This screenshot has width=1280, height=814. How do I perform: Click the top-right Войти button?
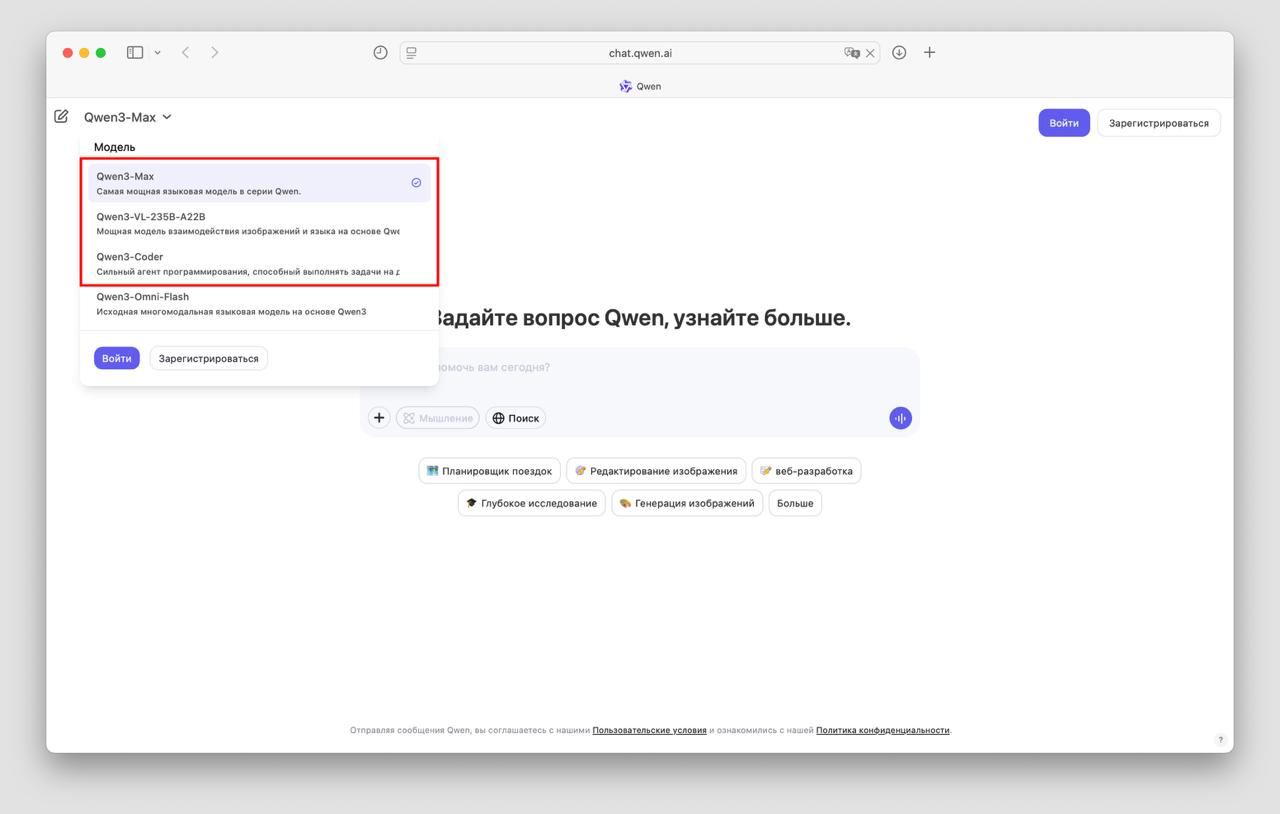point(1063,123)
